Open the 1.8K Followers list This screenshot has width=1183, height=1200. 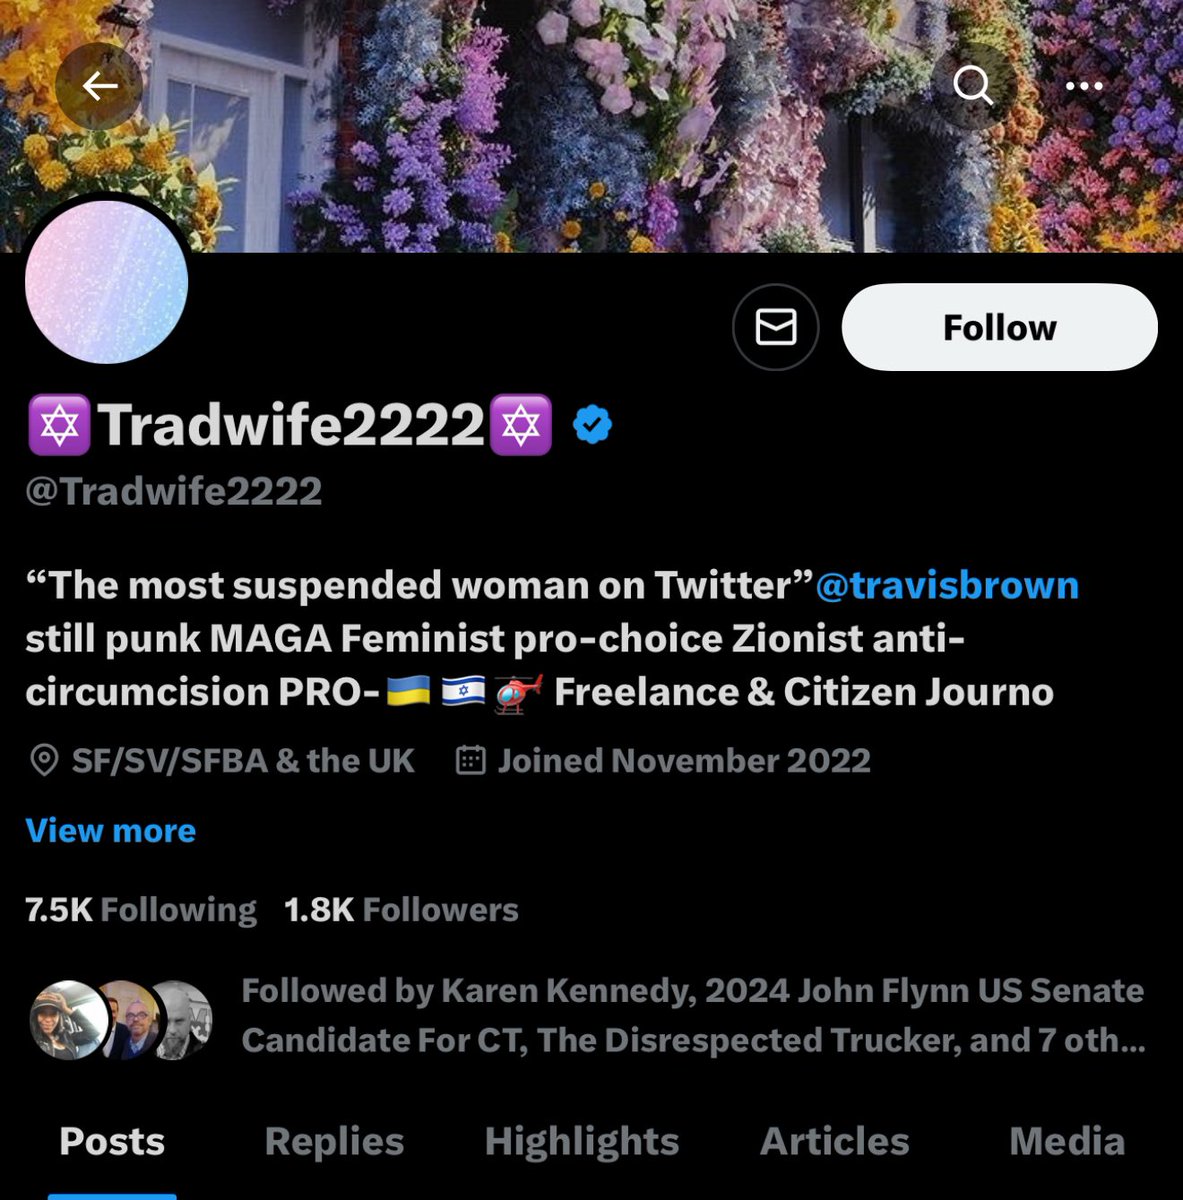point(401,910)
